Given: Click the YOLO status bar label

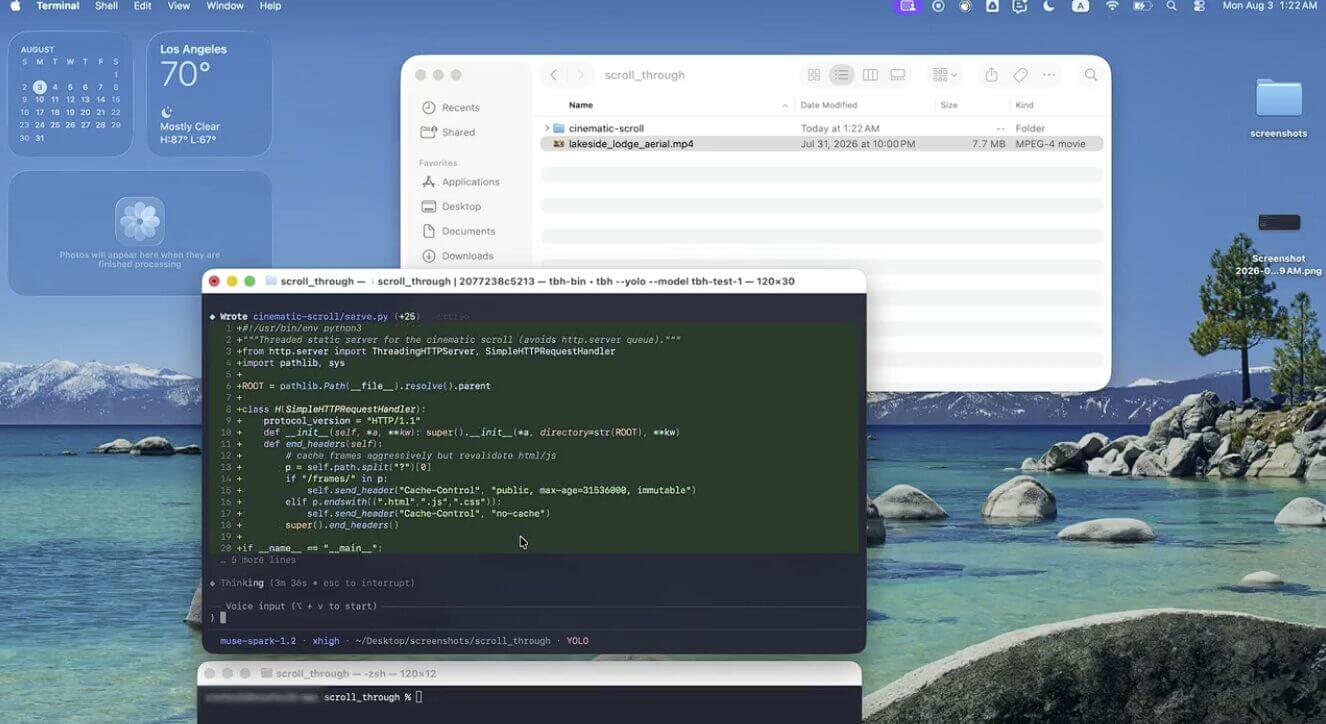Looking at the screenshot, I should [x=578, y=641].
